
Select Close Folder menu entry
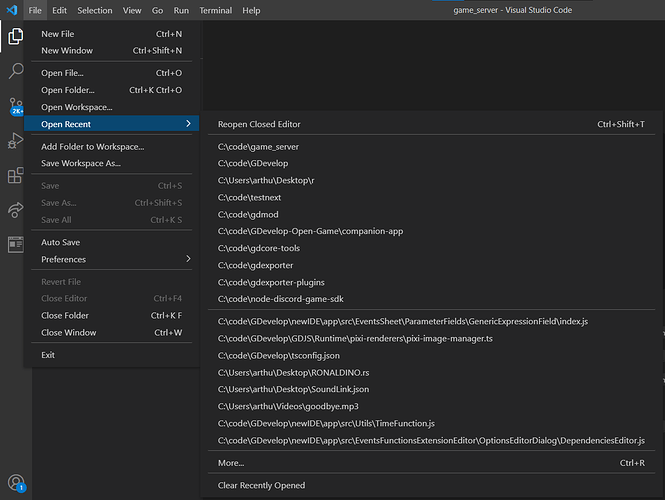click(x=112, y=316)
